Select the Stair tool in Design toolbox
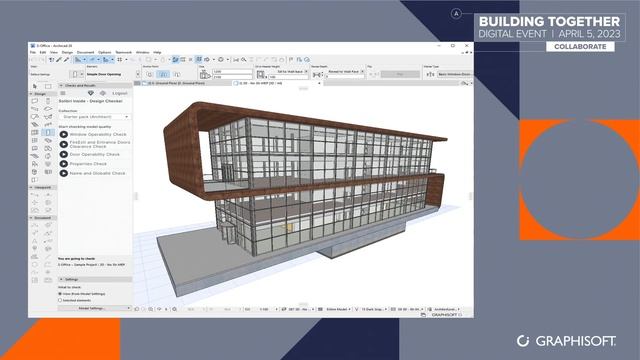640x360 pixels. pyautogui.click(x=35, y=124)
